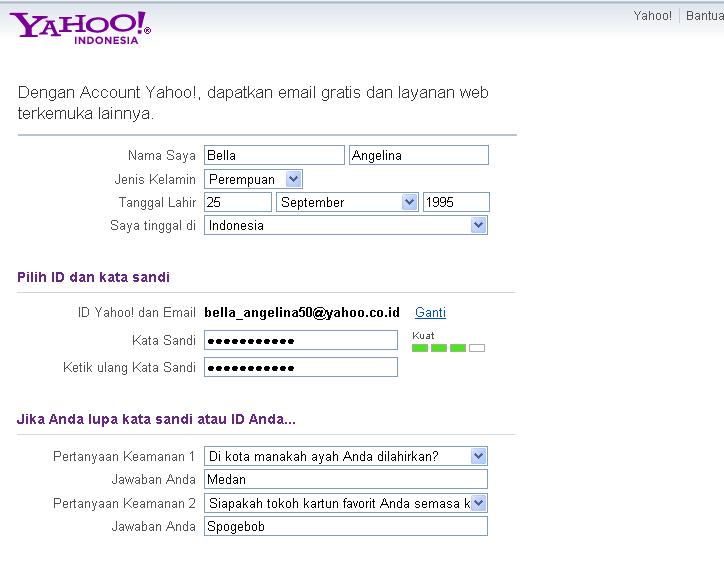Click the answer field containing Spogebob
This screenshot has height=576, width=724.
[x=346, y=527]
